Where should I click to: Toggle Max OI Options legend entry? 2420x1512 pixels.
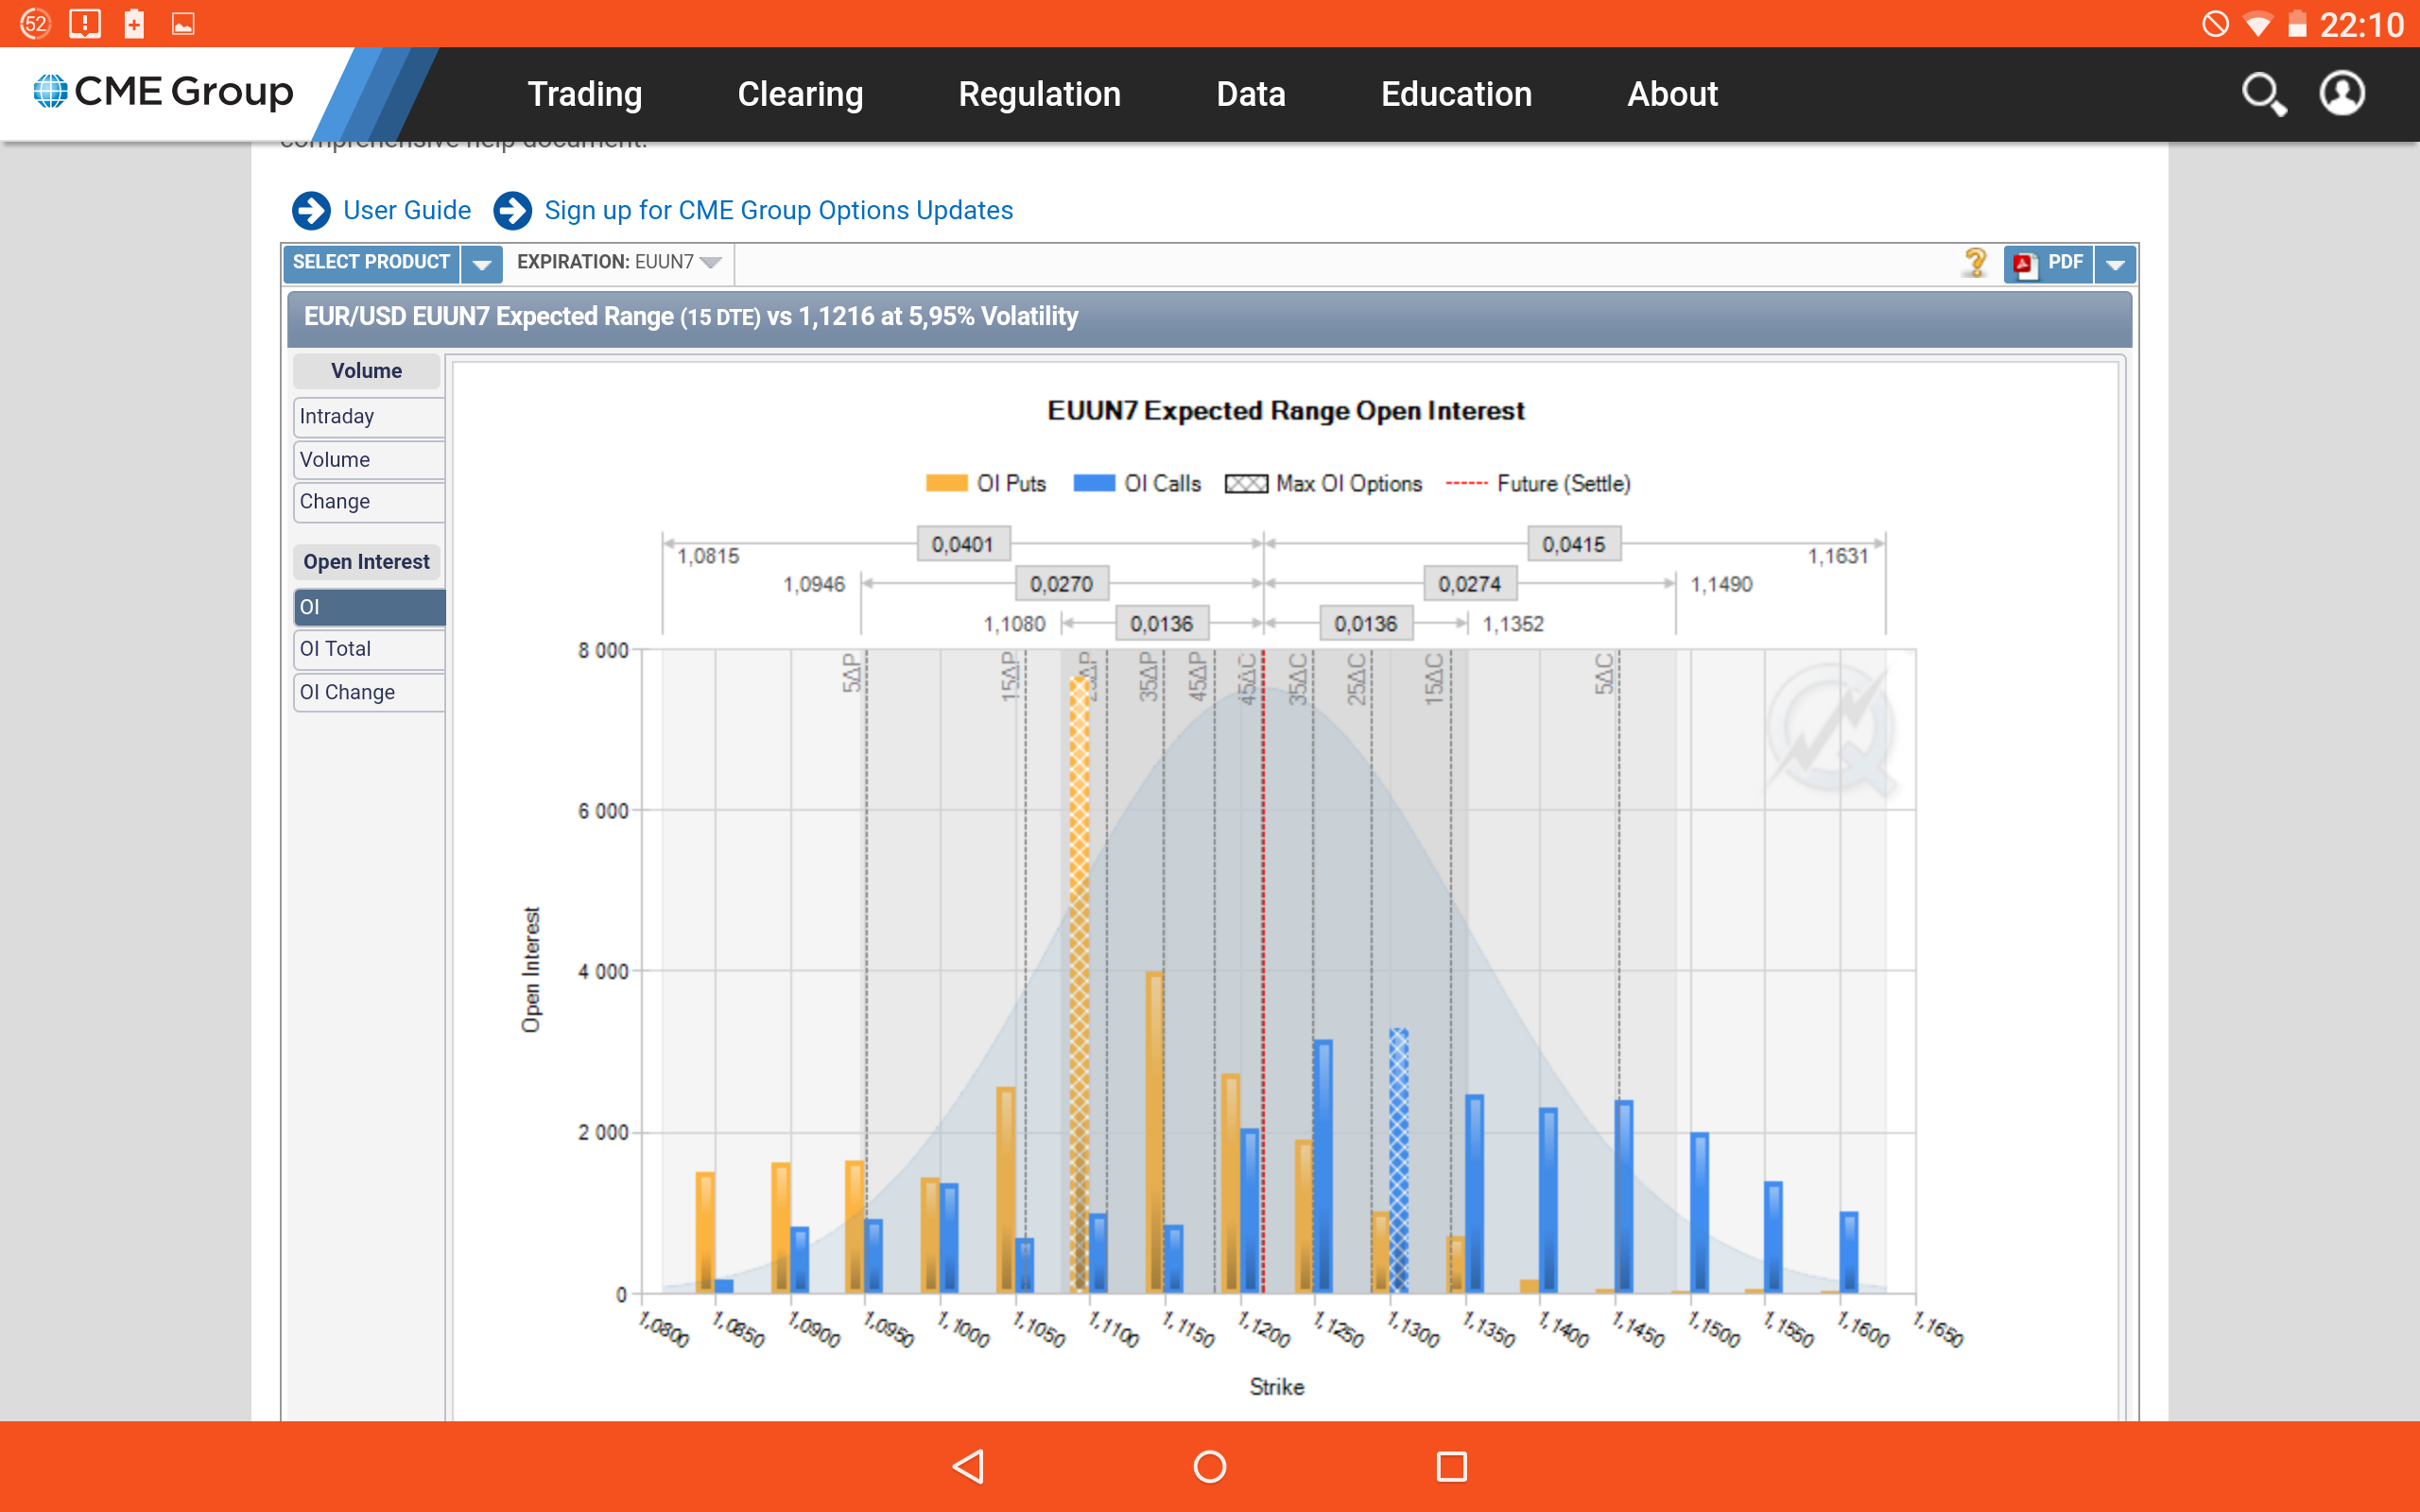1324,484
